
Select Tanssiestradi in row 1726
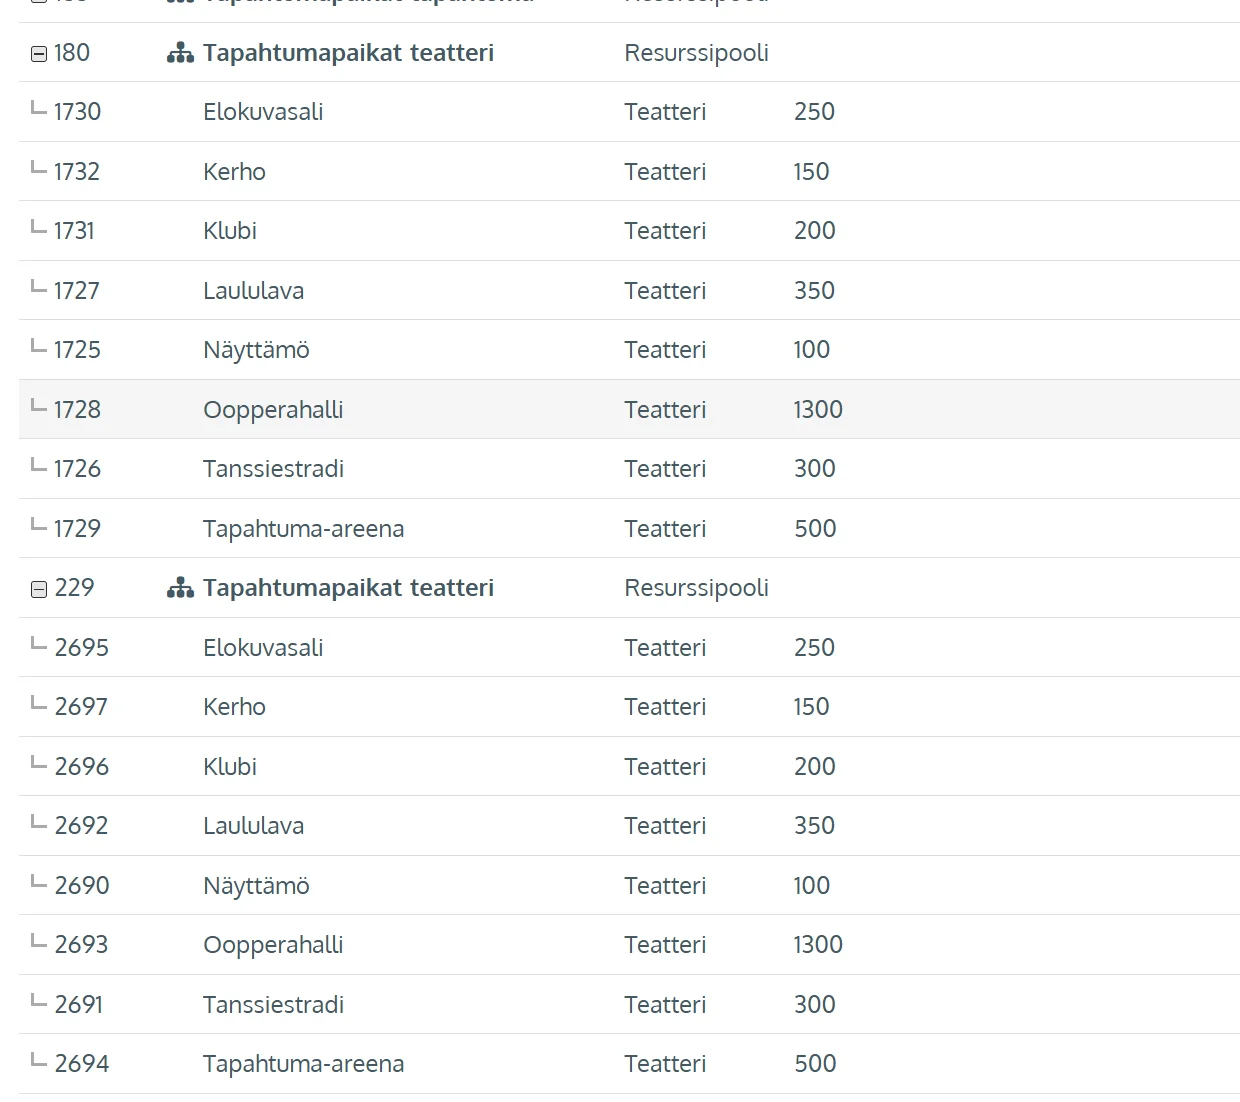[273, 469]
